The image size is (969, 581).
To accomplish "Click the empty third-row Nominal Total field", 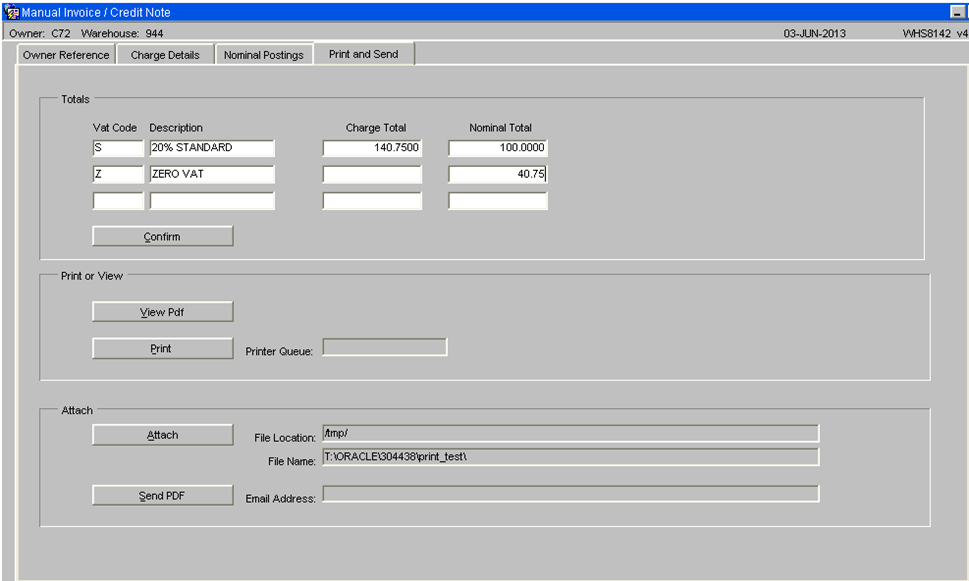I will tap(497, 201).
